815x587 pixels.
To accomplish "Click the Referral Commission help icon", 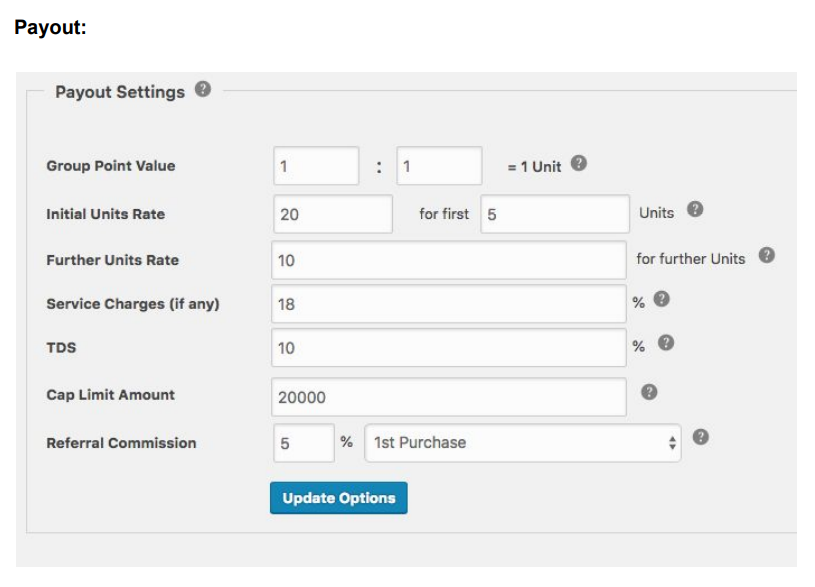I will (x=701, y=437).
